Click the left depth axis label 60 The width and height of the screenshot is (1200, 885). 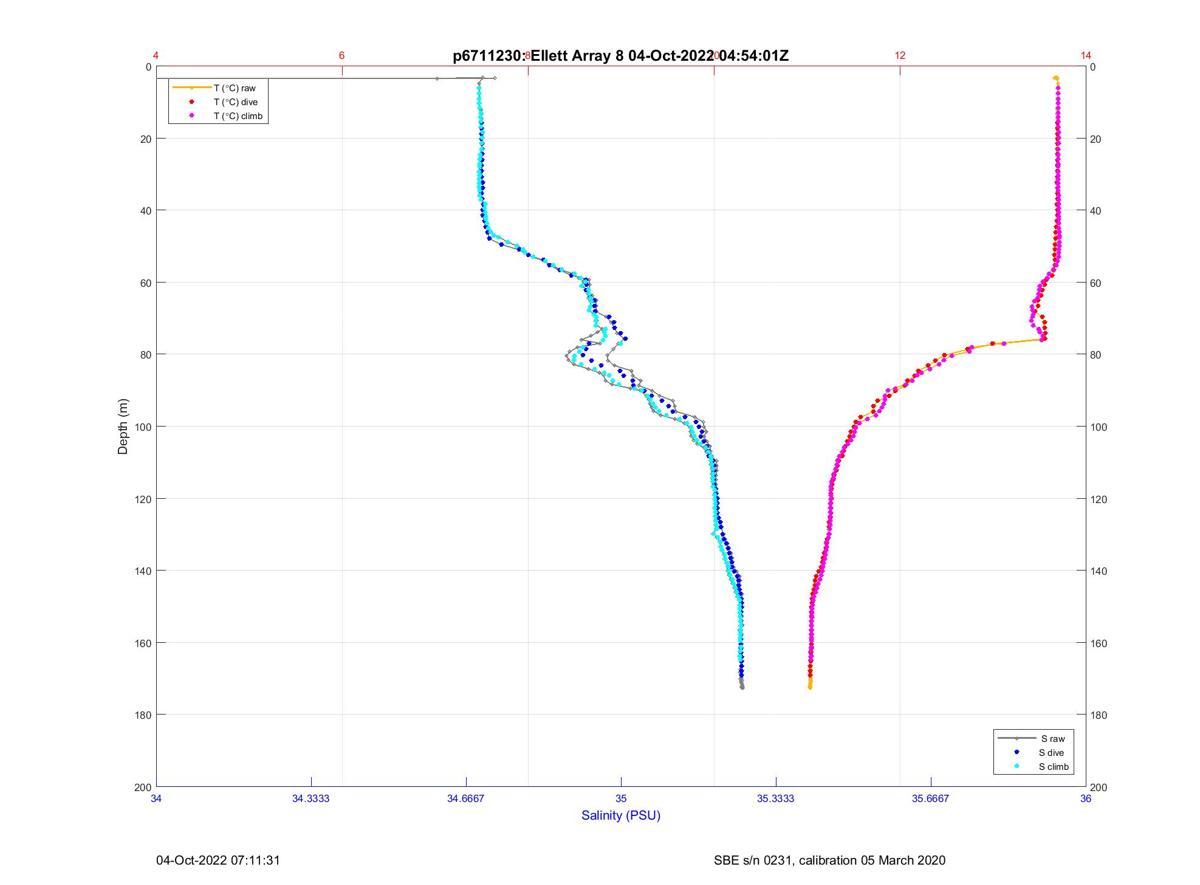(x=144, y=283)
